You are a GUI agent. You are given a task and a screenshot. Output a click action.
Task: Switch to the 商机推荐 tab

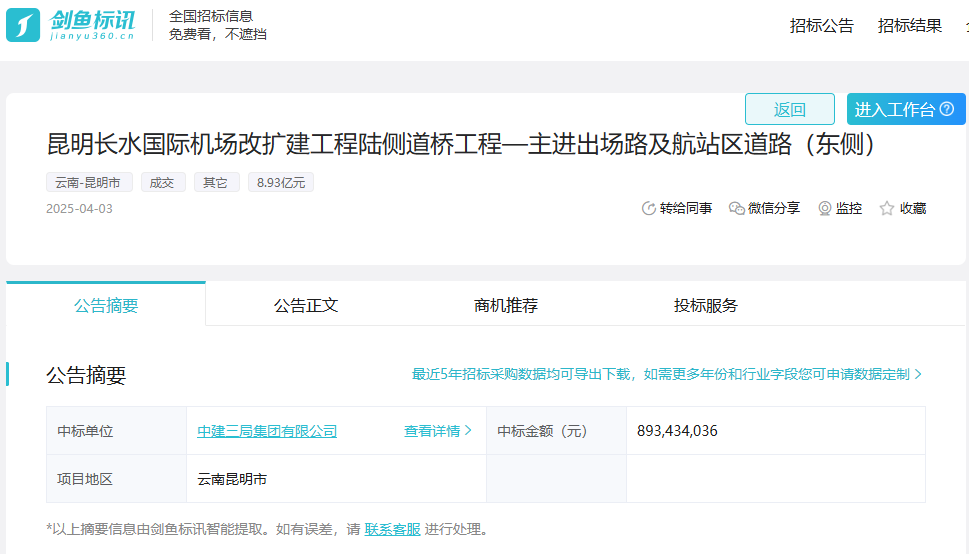click(x=506, y=305)
